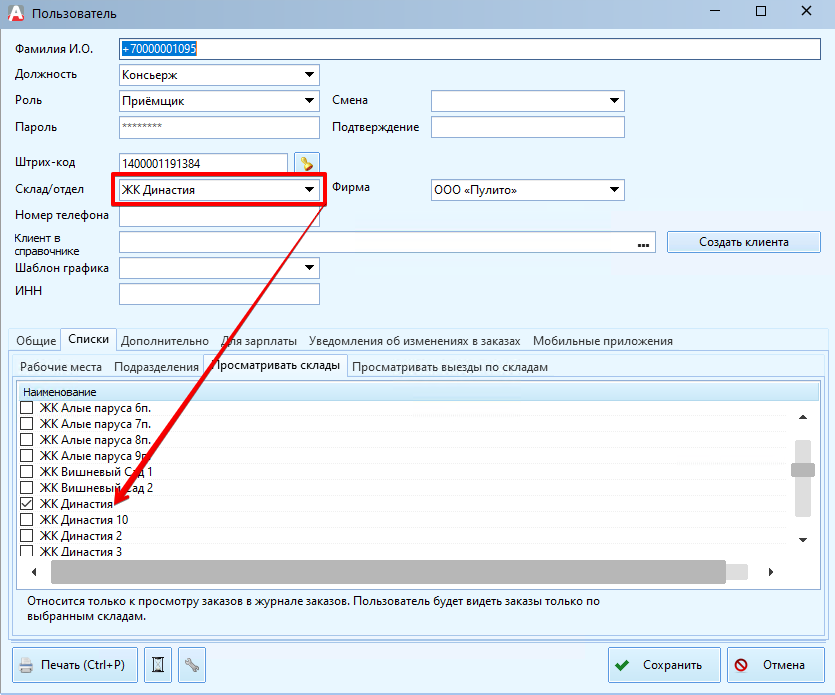Viewport: 835px width, 695px height.
Task: Switch to the Дополнительно tab
Action: [165, 341]
